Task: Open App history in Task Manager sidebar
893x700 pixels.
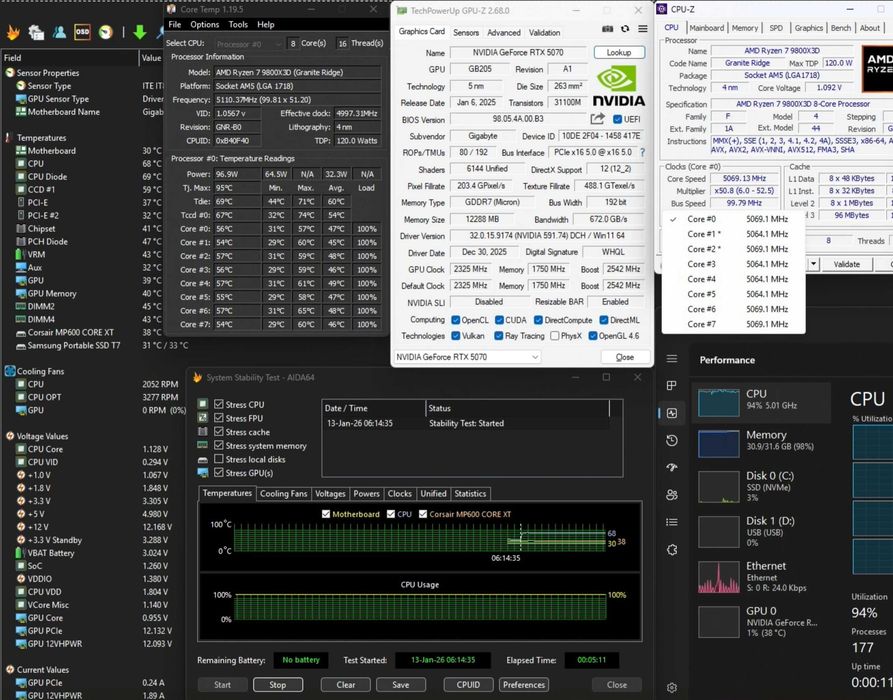Action: point(672,440)
